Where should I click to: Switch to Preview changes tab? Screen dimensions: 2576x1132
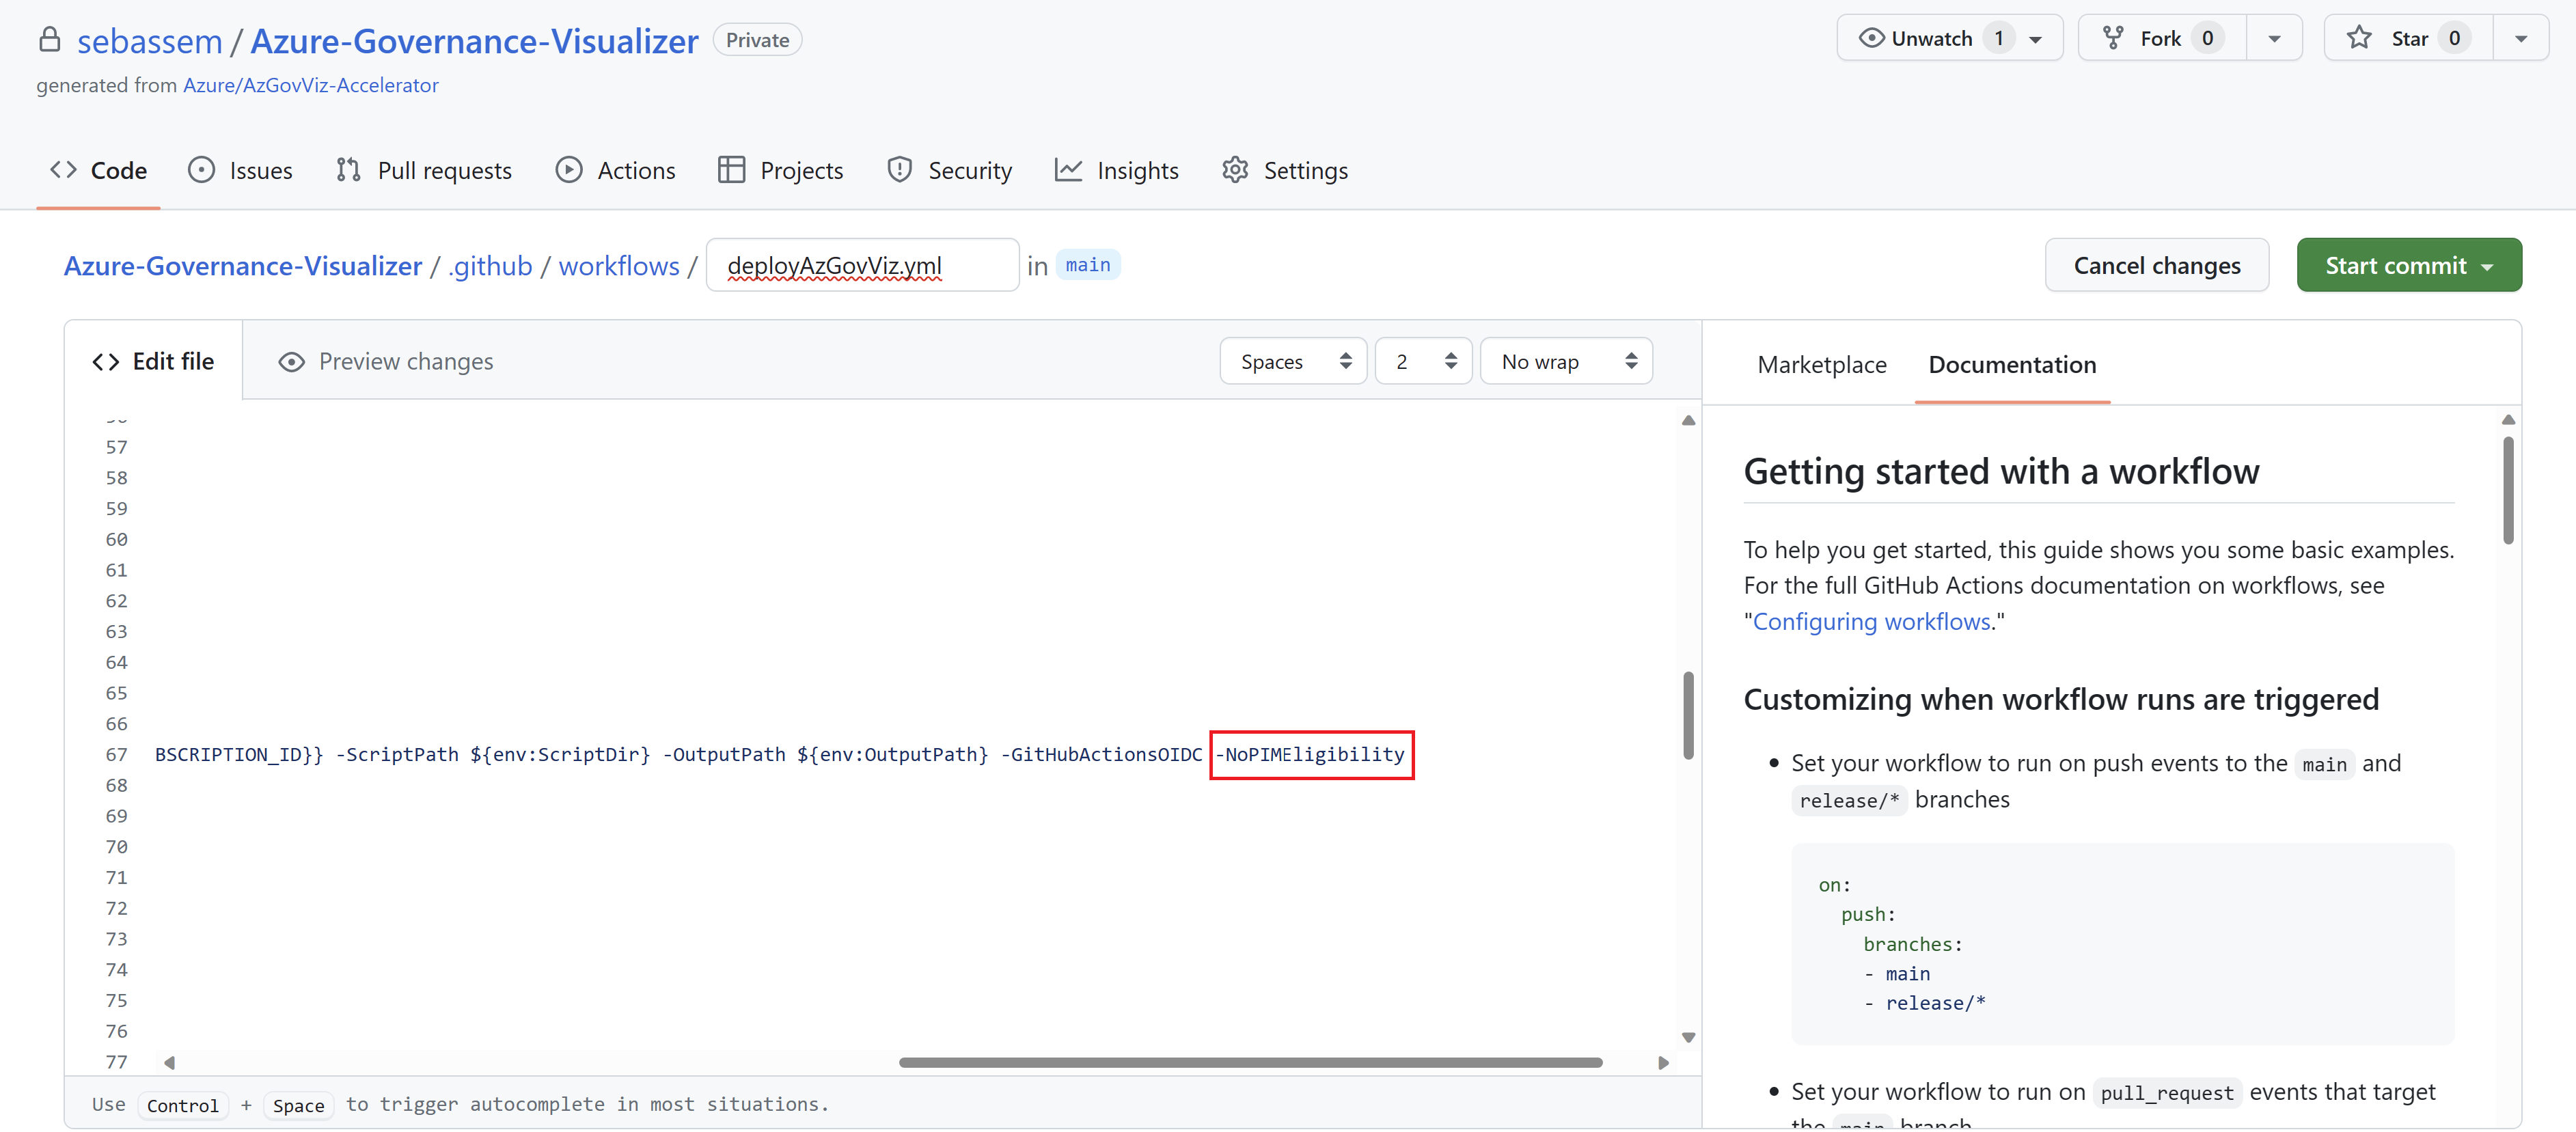coord(386,360)
